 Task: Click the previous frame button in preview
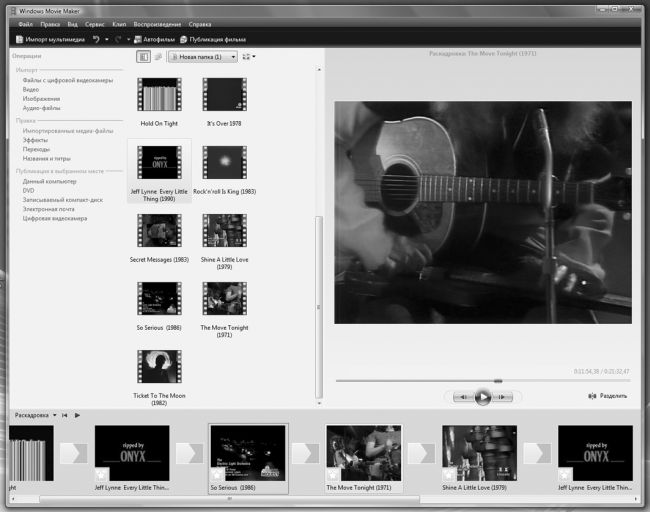462,397
